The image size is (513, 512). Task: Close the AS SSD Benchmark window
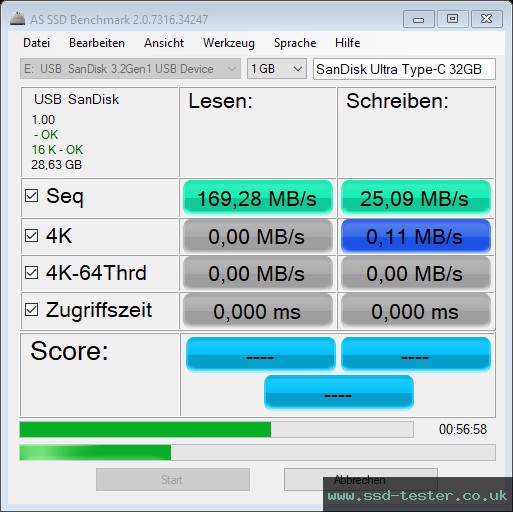(x=486, y=19)
